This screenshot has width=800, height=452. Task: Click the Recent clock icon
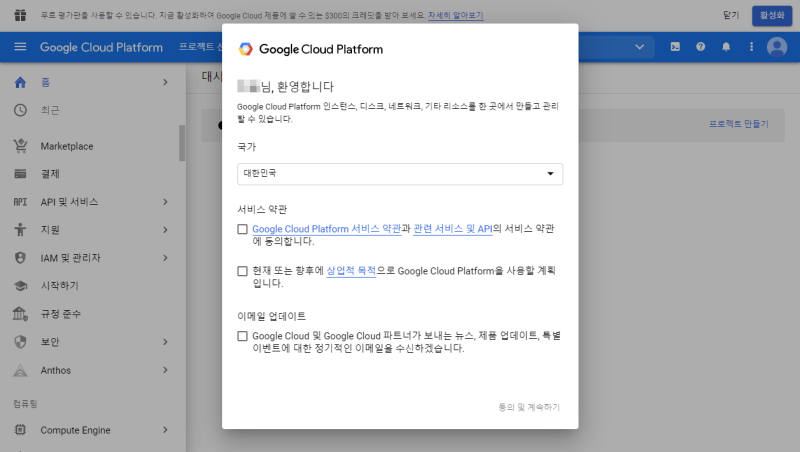pyautogui.click(x=20, y=110)
